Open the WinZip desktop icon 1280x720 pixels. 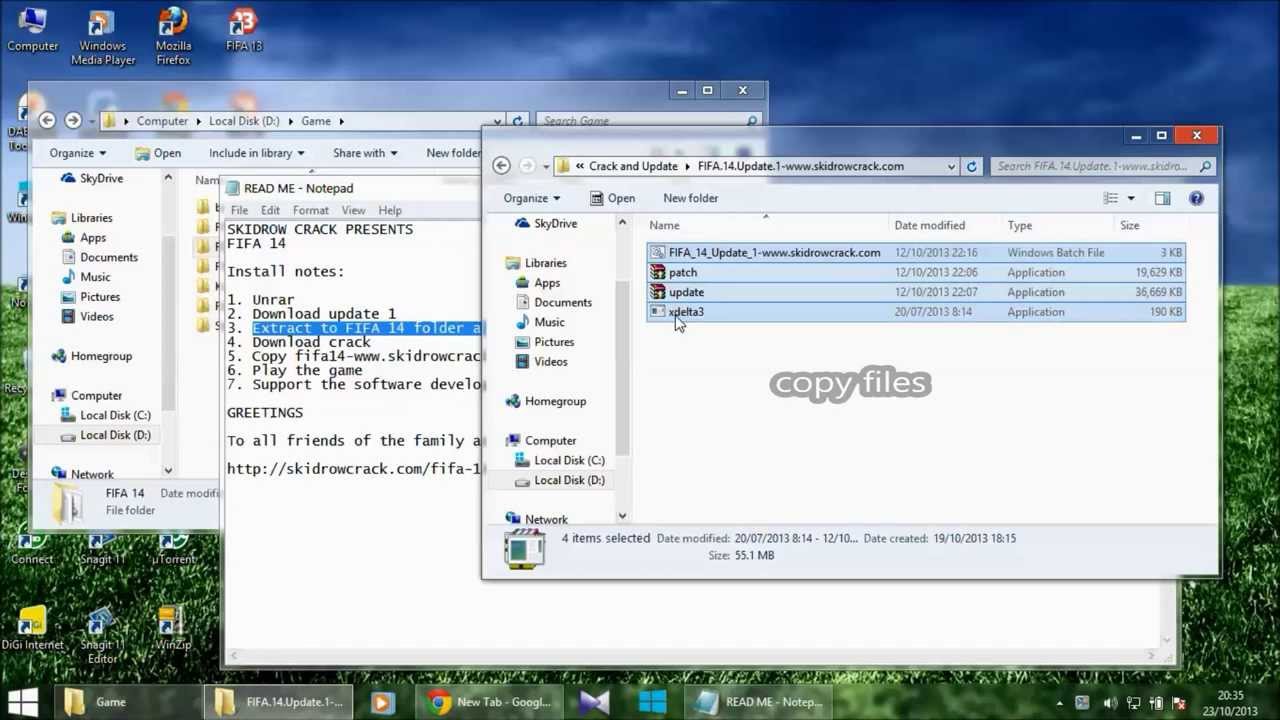172,630
